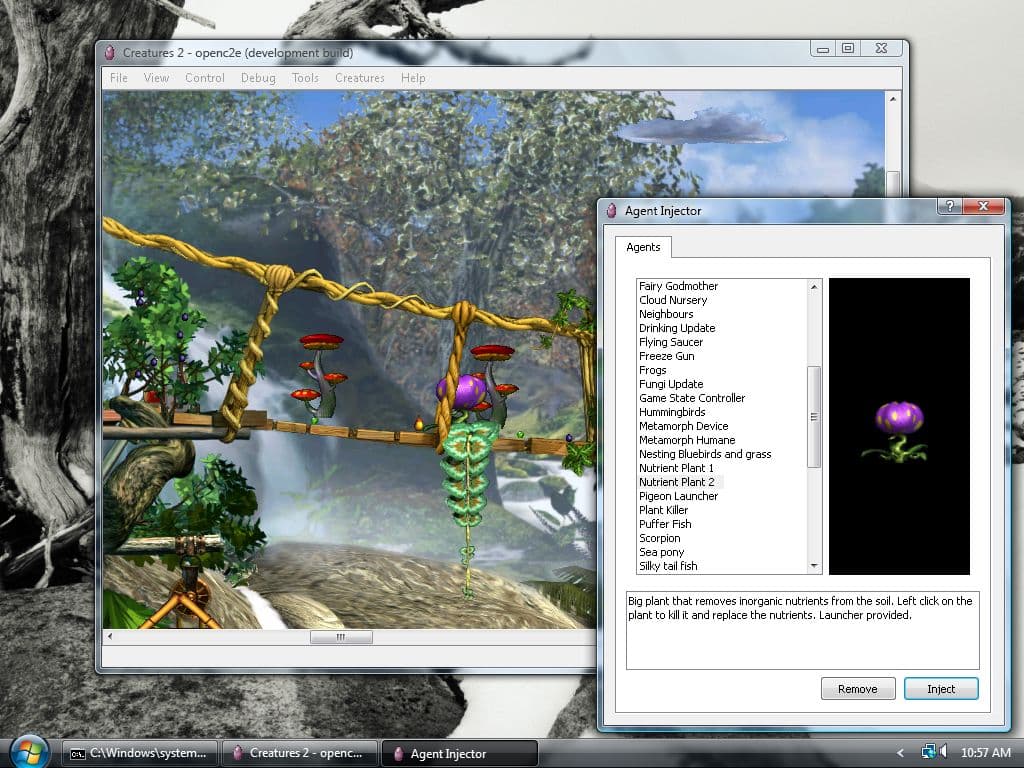1024x768 pixels.
Task: Open the Control menu
Action: tap(204, 78)
